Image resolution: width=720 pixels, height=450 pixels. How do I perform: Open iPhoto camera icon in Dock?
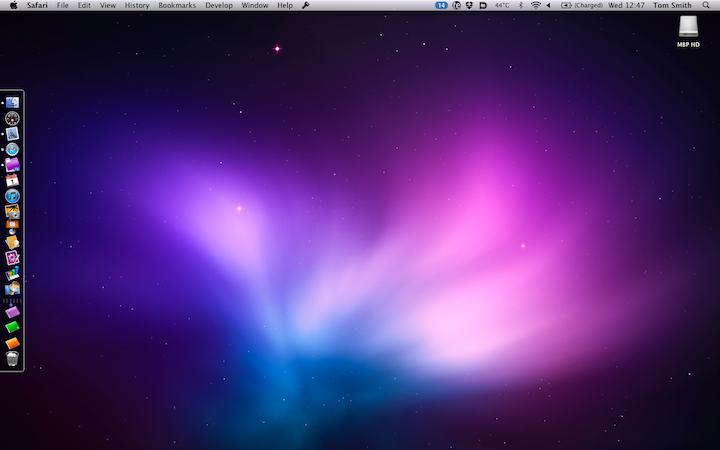(x=12, y=212)
